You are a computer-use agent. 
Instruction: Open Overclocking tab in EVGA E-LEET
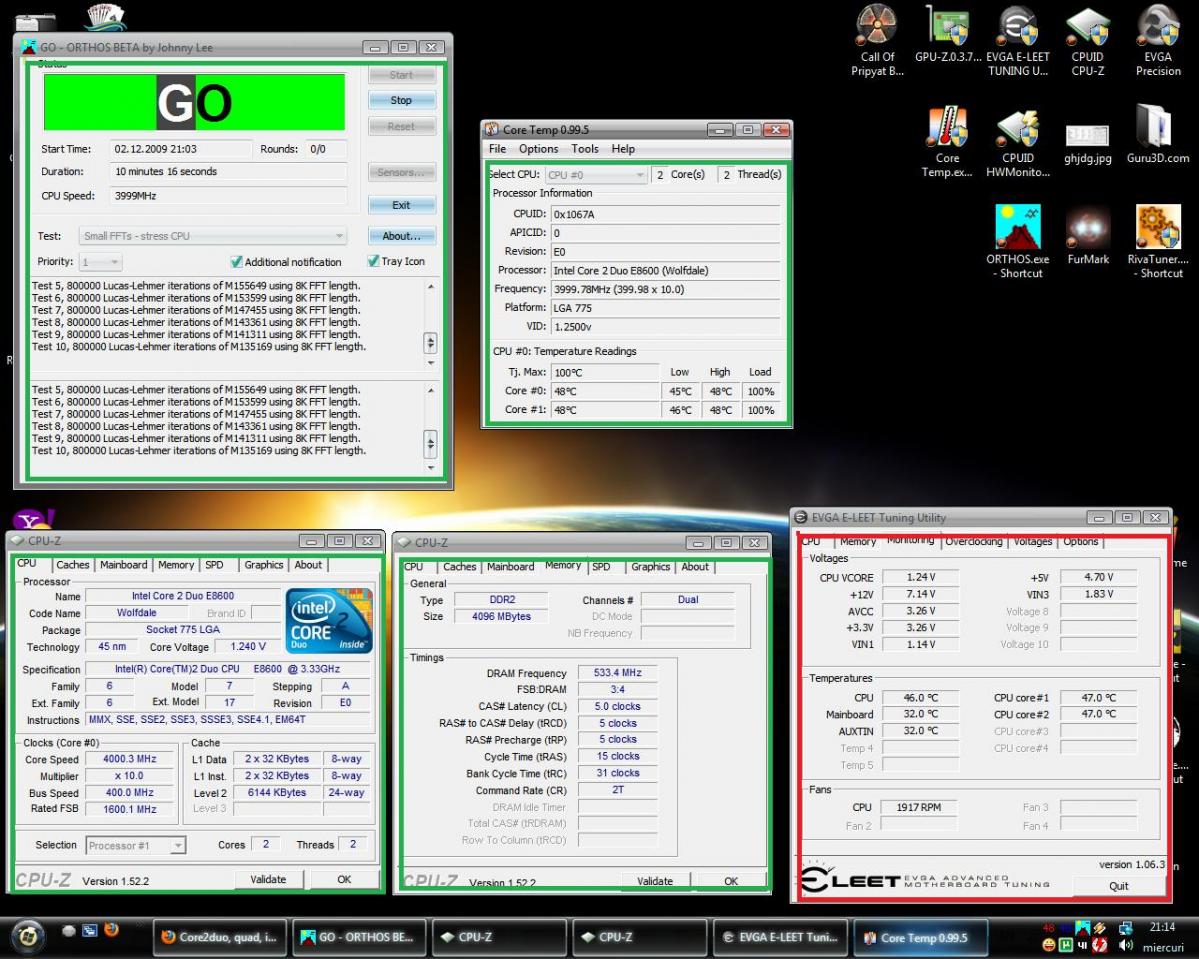click(x=973, y=541)
